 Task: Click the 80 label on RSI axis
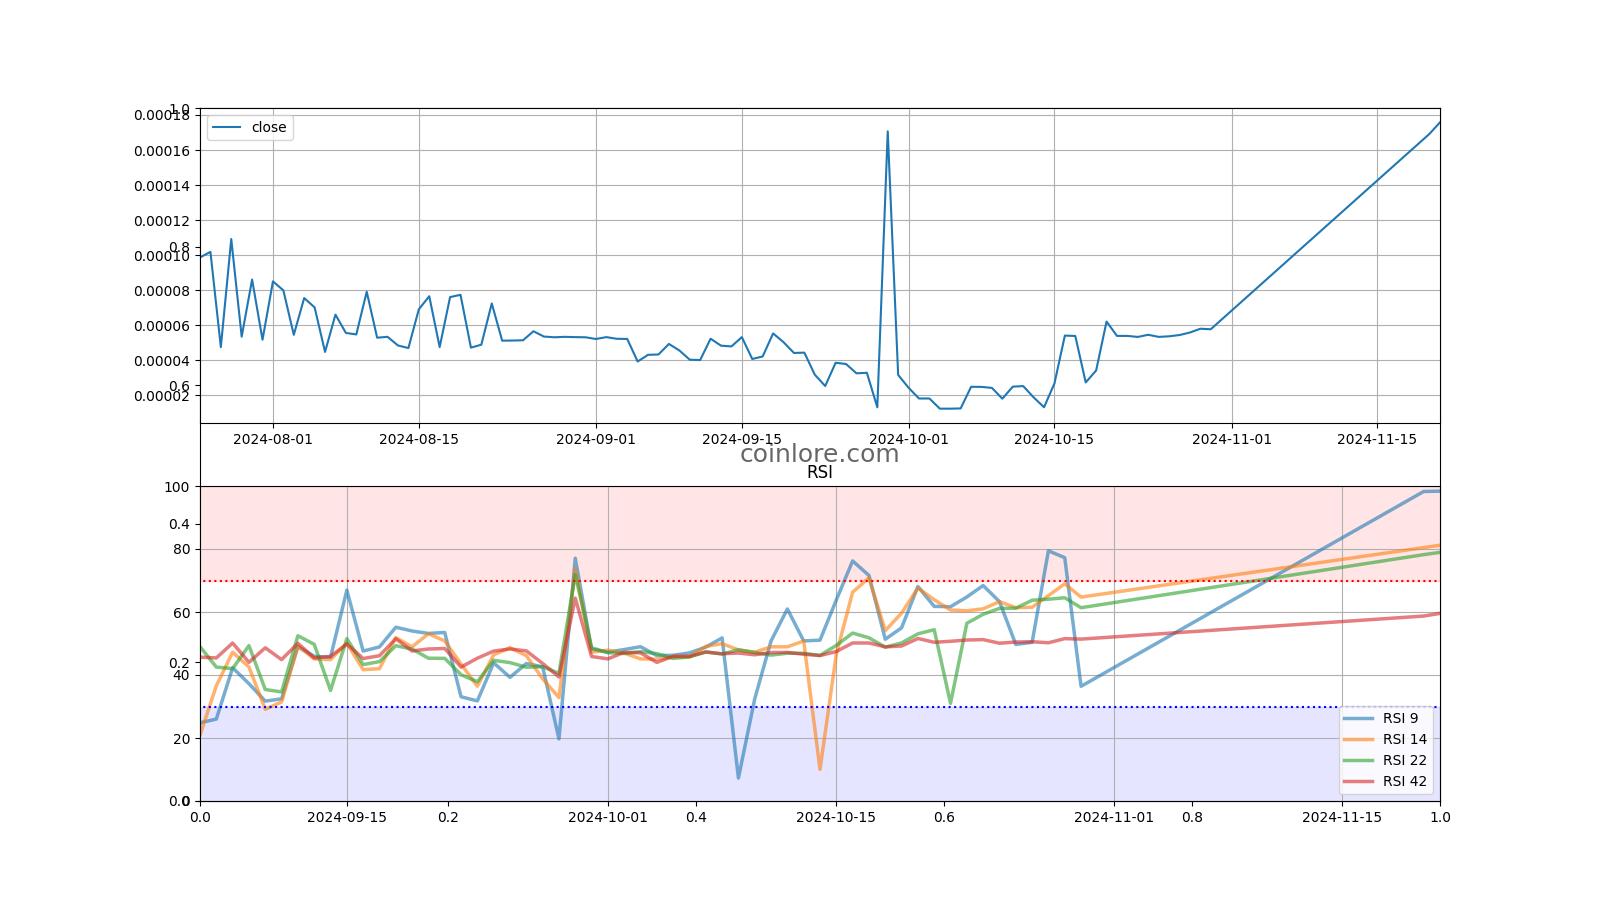[181, 549]
